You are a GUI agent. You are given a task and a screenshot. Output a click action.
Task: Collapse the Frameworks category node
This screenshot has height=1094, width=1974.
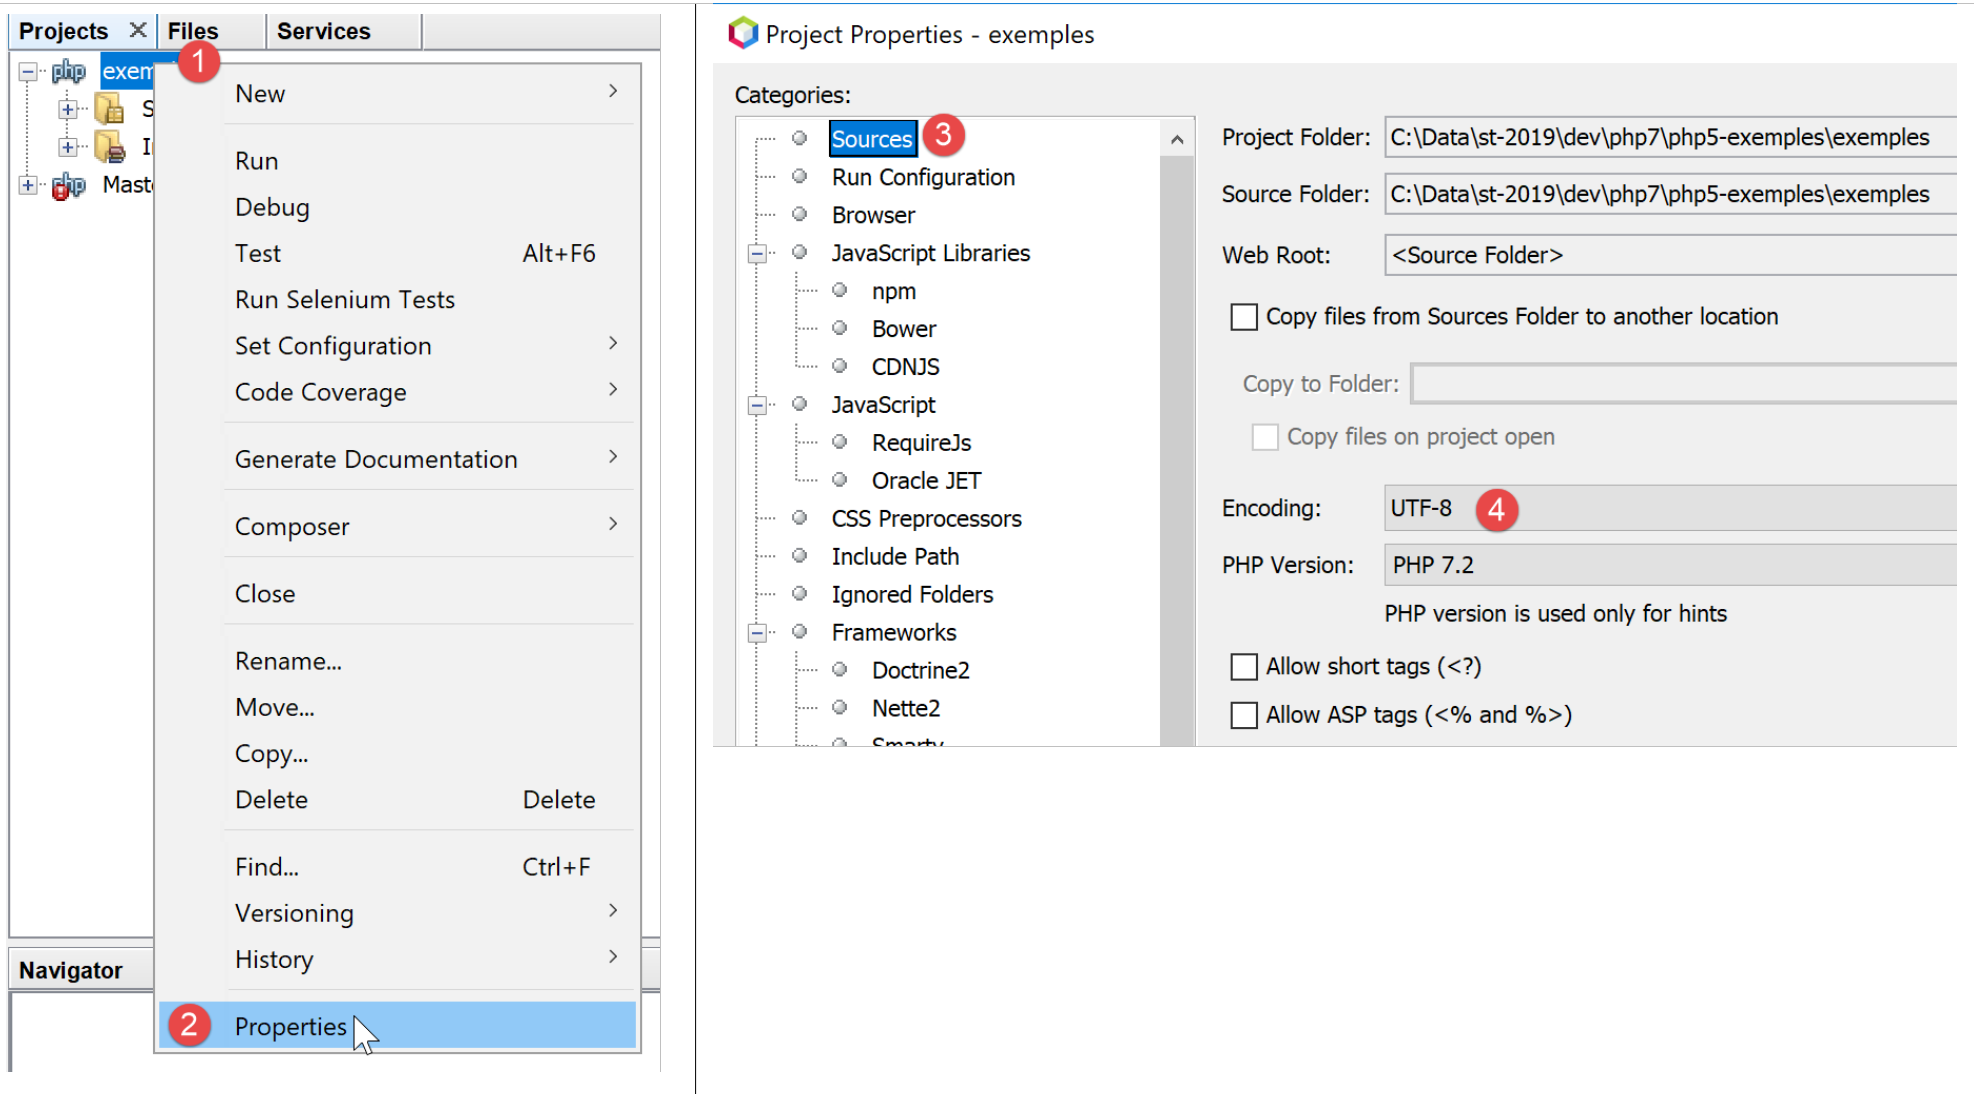[757, 632]
